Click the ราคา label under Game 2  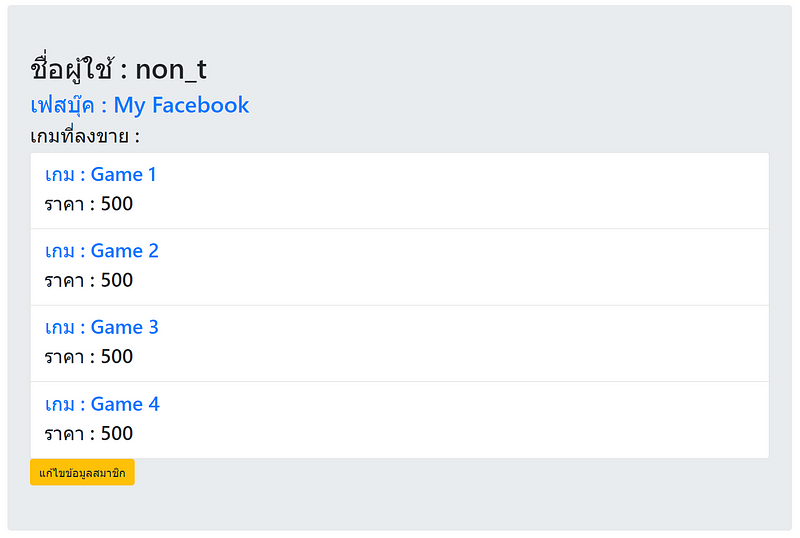64,281
